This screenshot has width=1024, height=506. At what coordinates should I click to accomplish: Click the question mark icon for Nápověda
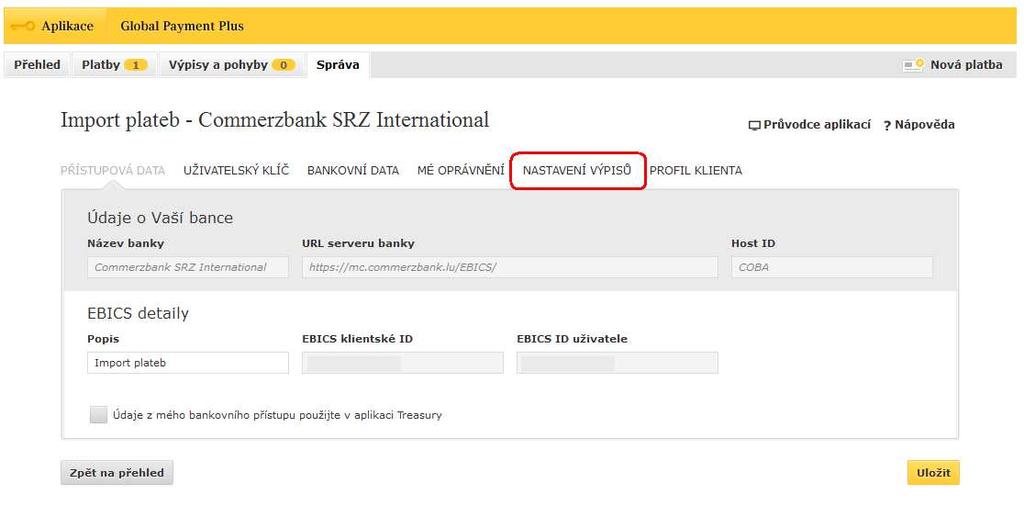click(x=887, y=125)
